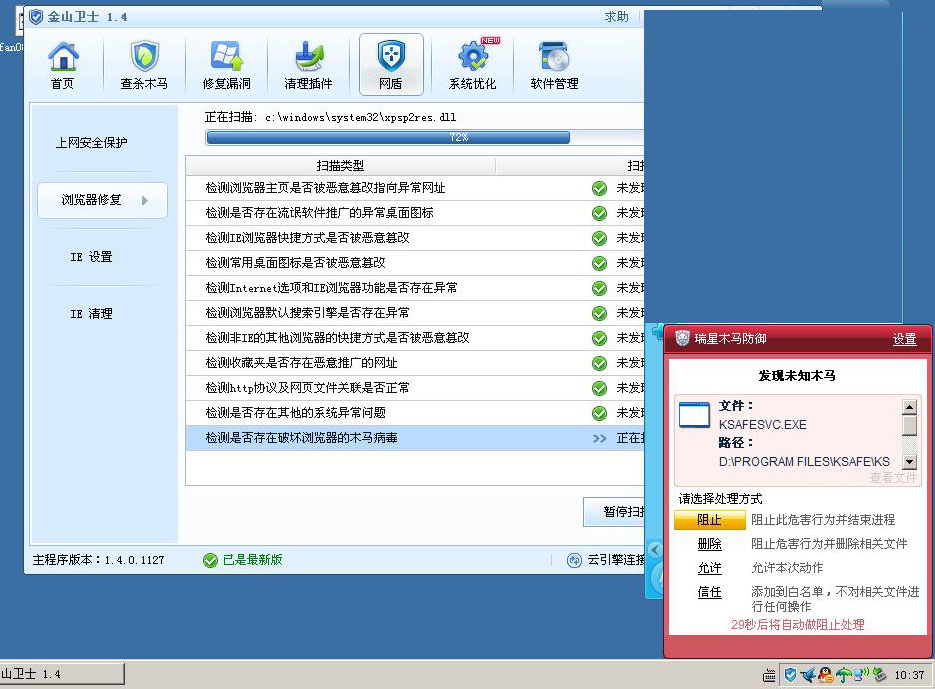The width and height of the screenshot is (935, 689).
Task: Select the 检测http协议及网页文件关联是否正常 row
Action: tap(415, 388)
